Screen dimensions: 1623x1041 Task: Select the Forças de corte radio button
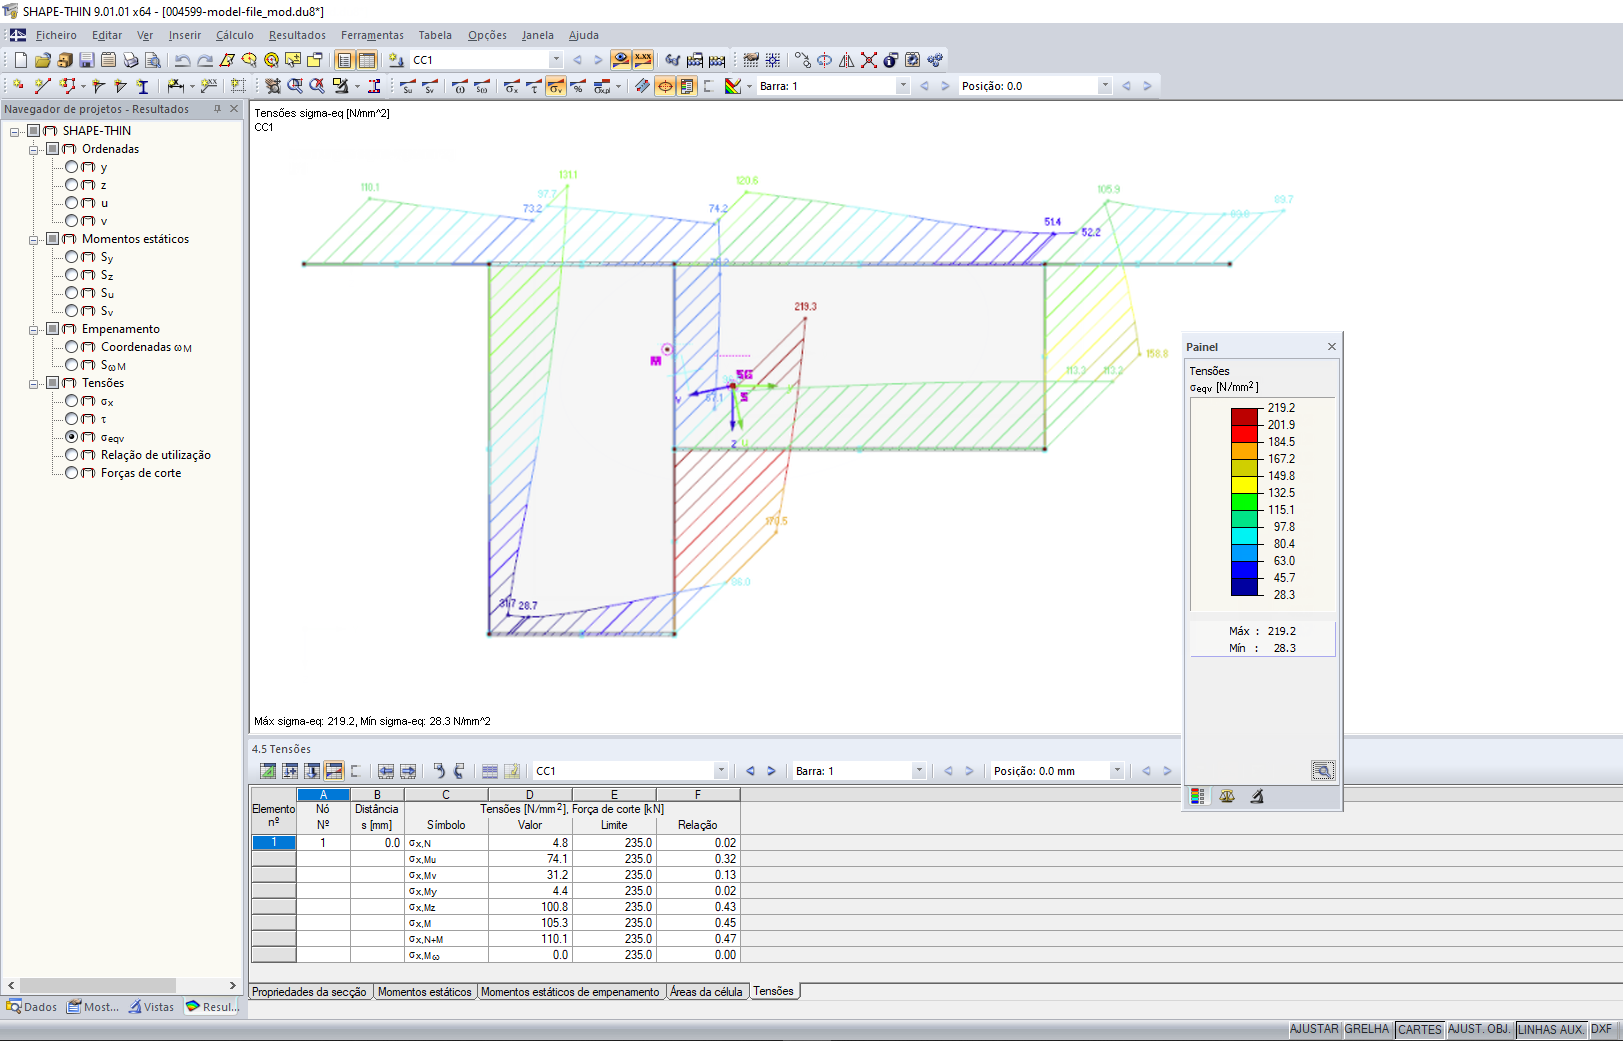pos(72,473)
